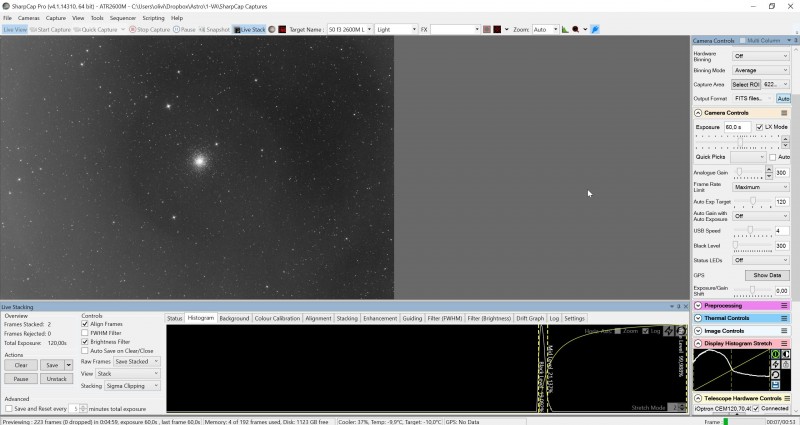This screenshot has height=425, width=800.
Task: Open the Scripting menu
Action: coord(153,18)
